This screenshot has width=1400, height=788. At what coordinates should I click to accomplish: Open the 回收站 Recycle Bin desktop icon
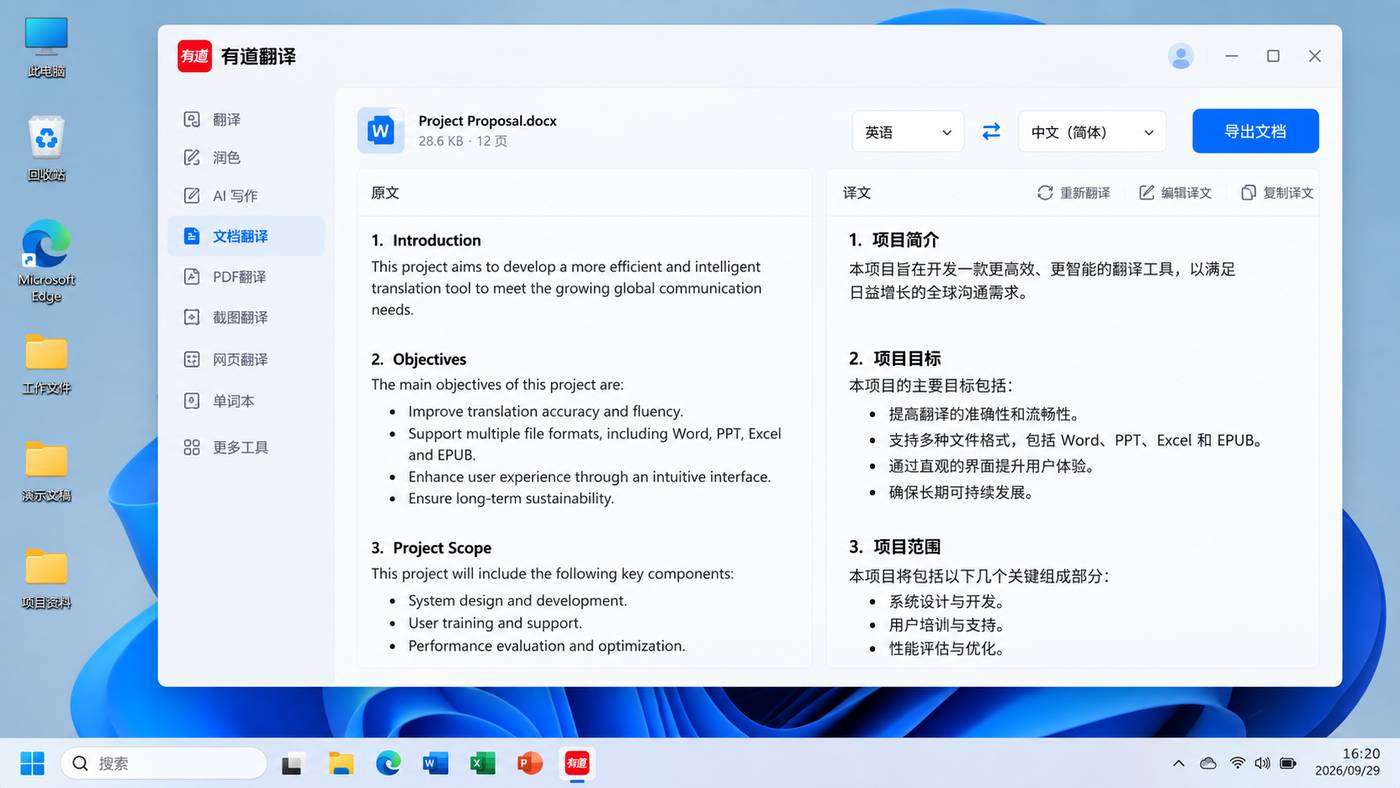[x=46, y=148]
